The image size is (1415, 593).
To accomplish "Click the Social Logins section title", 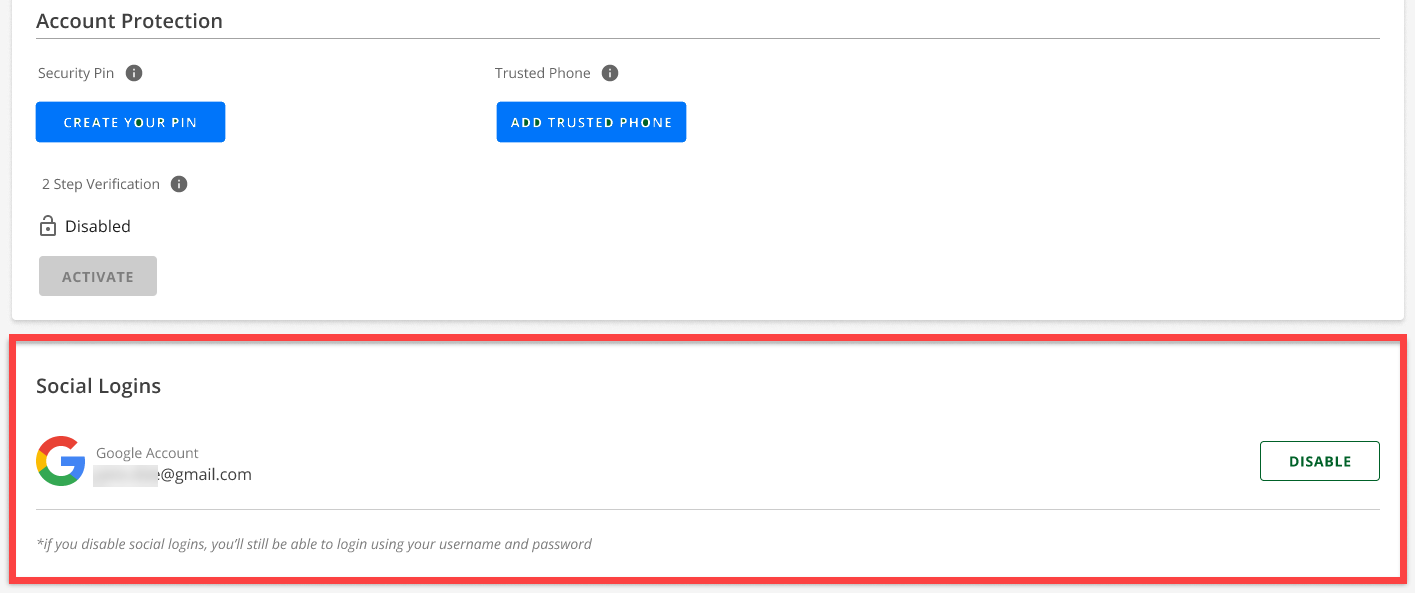I will pyautogui.click(x=98, y=385).
